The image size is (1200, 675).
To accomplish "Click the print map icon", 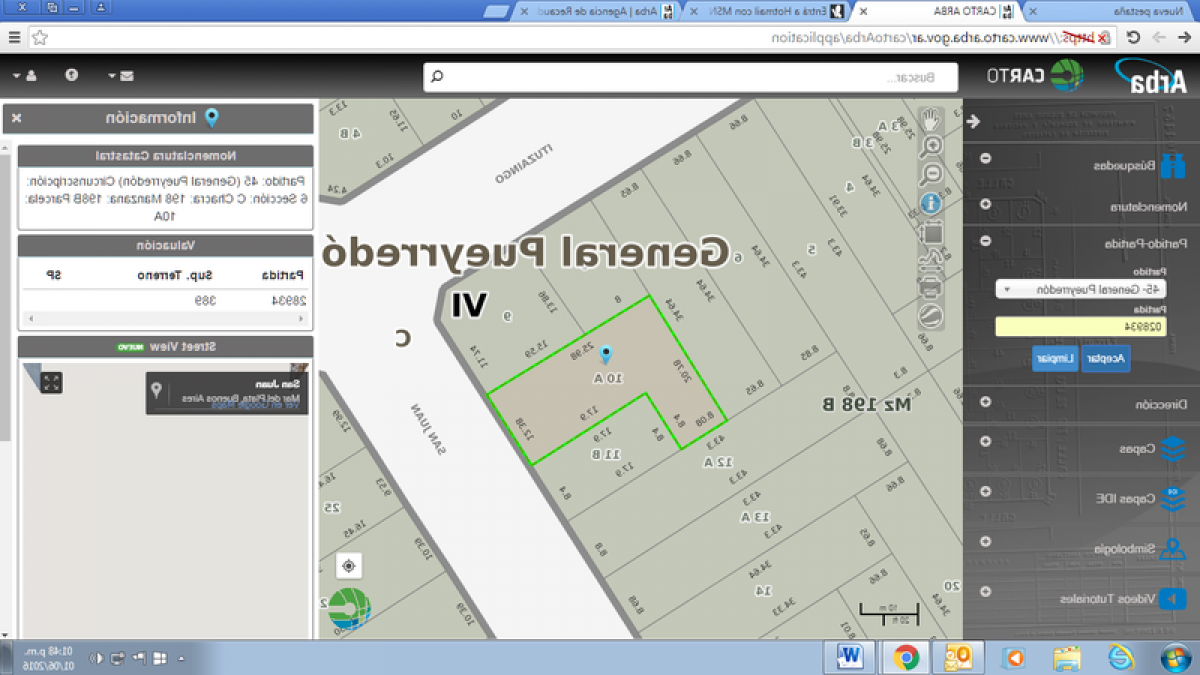I will pos(930,286).
